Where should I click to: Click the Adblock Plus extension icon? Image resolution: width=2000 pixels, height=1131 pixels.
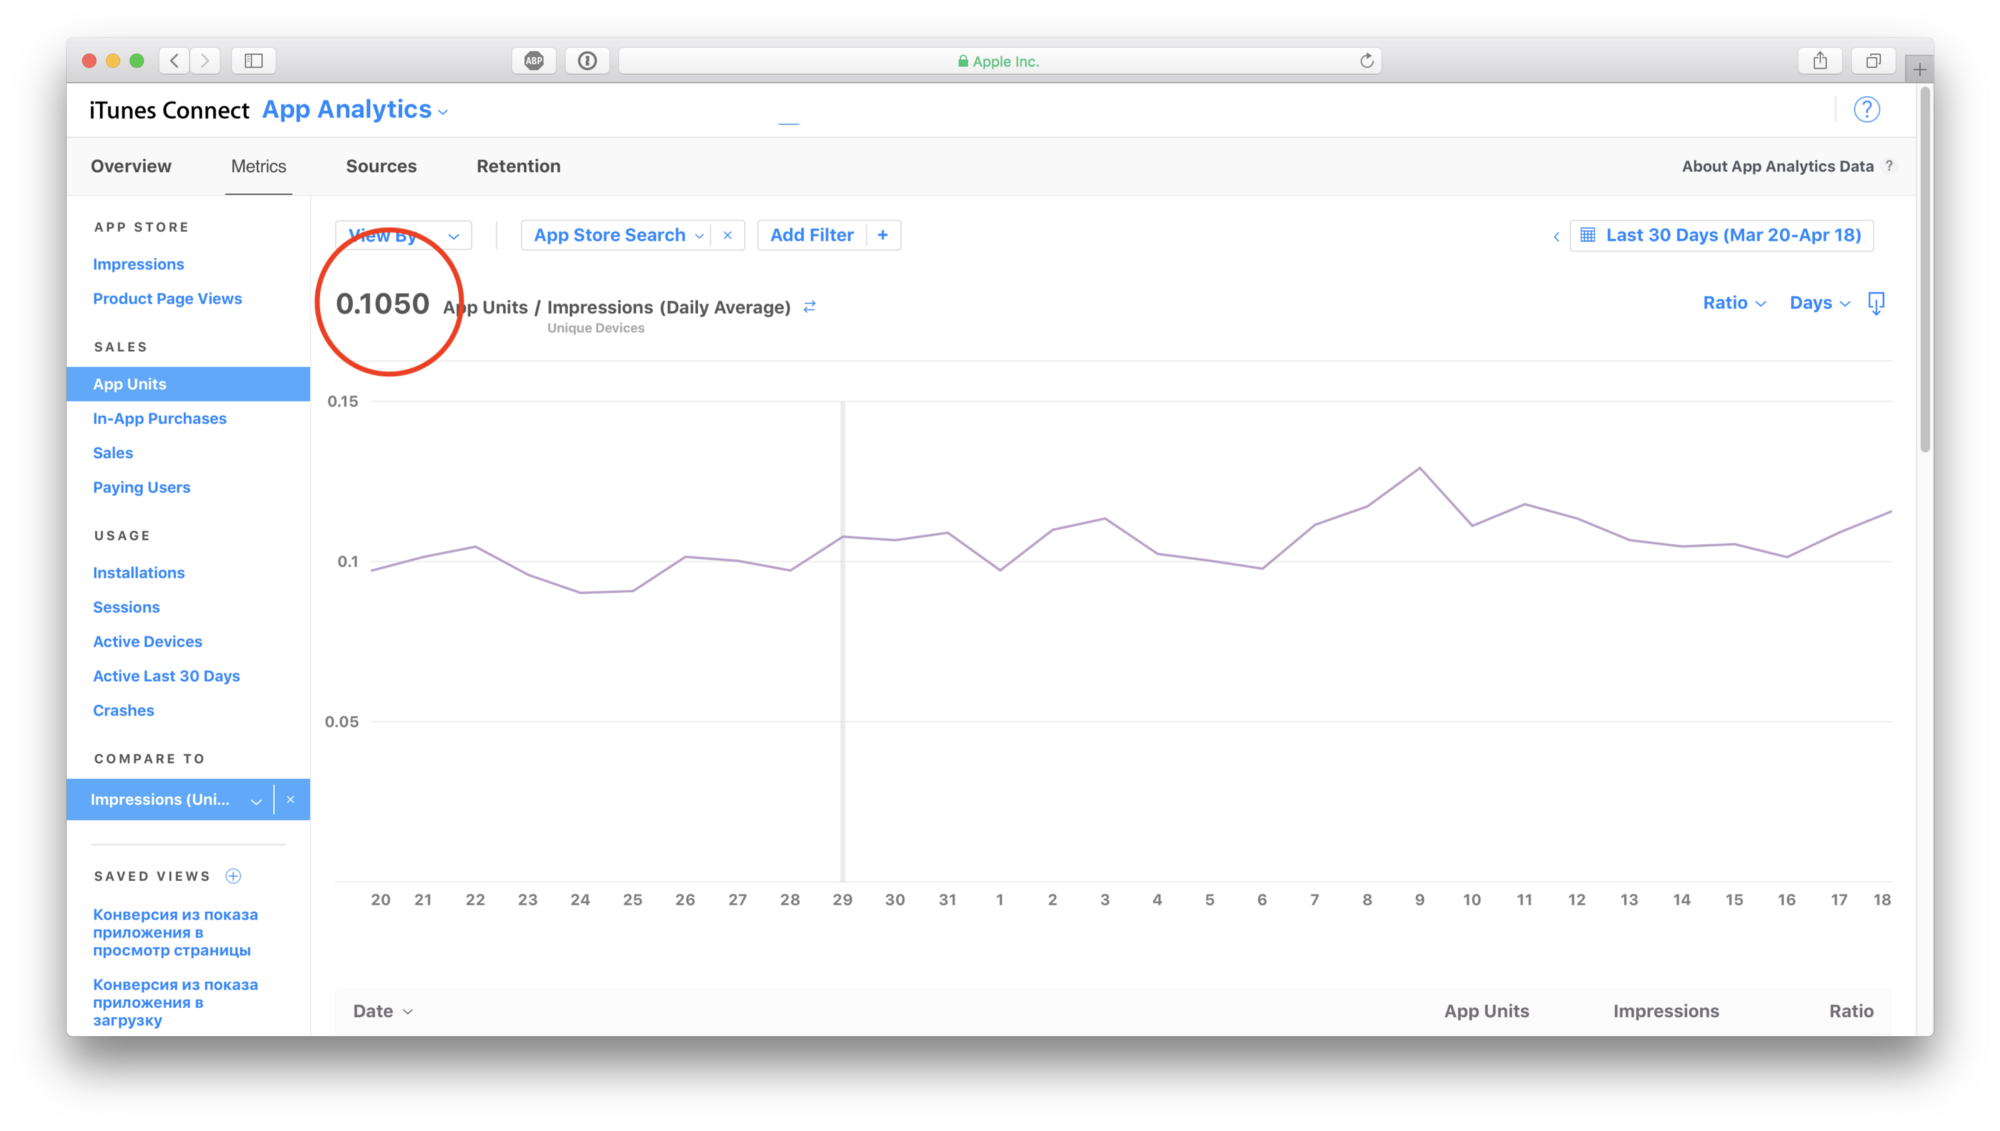pos(534,61)
